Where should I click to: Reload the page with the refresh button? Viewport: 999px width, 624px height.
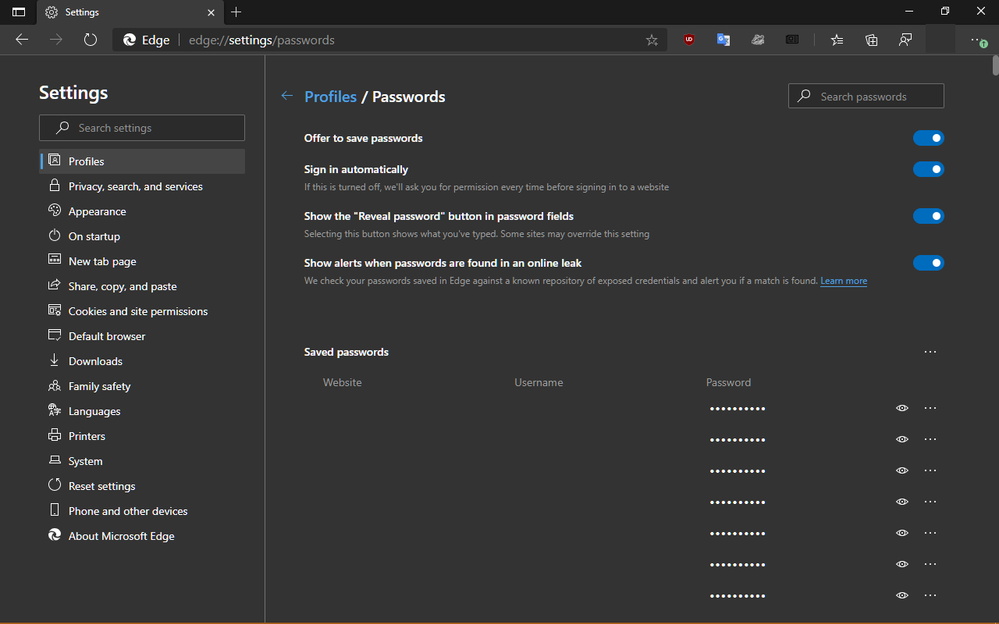(x=90, y=40)
